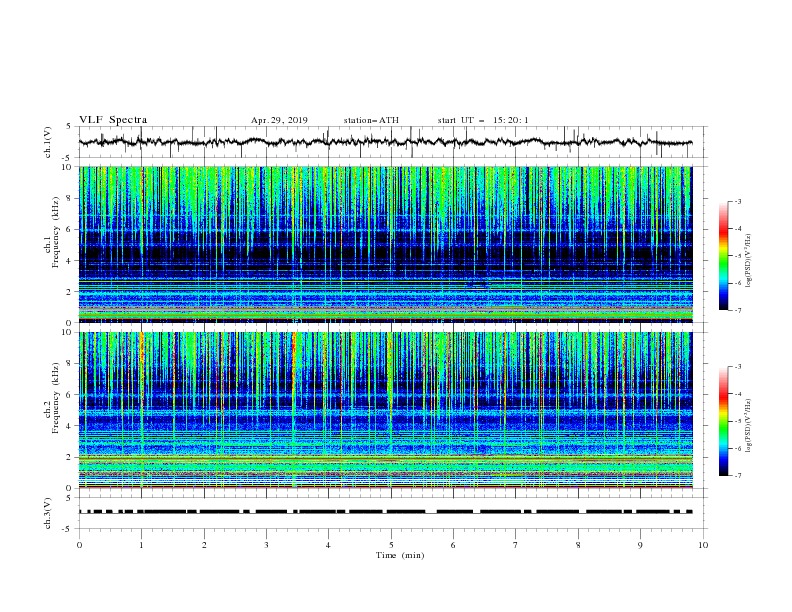Click the "-7" tick on ch.2 colorbar
The image size is (792, 612).
pyautogui.click(x=737, y=476)
